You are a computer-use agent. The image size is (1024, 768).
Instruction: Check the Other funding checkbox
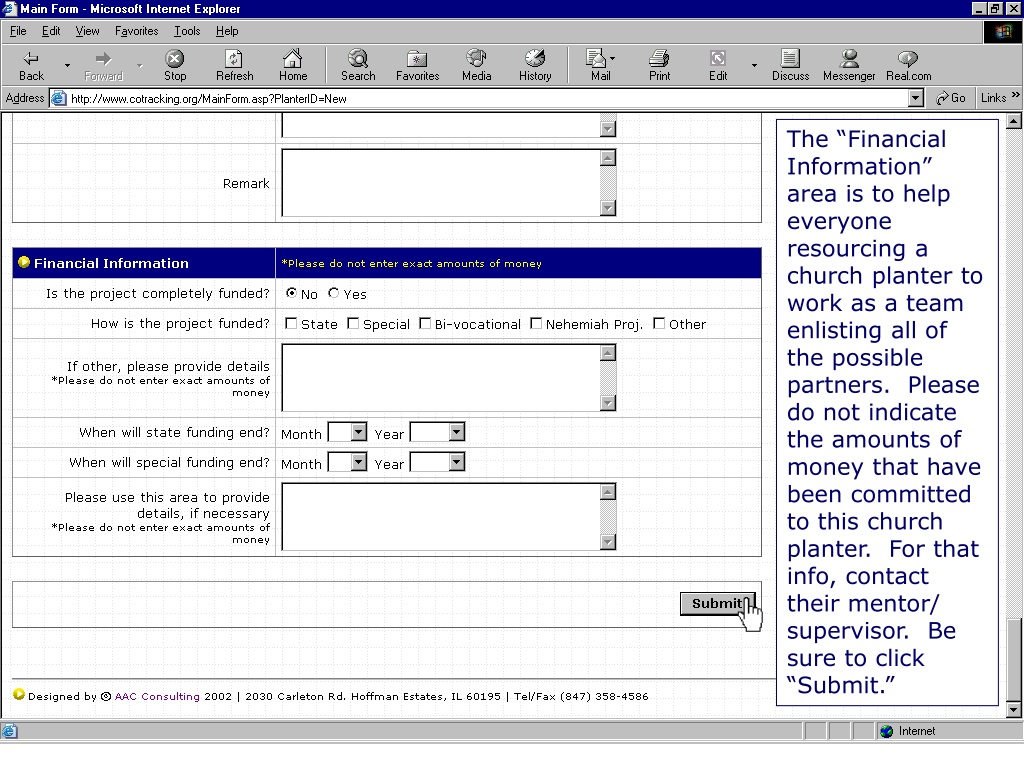(659, 324)
